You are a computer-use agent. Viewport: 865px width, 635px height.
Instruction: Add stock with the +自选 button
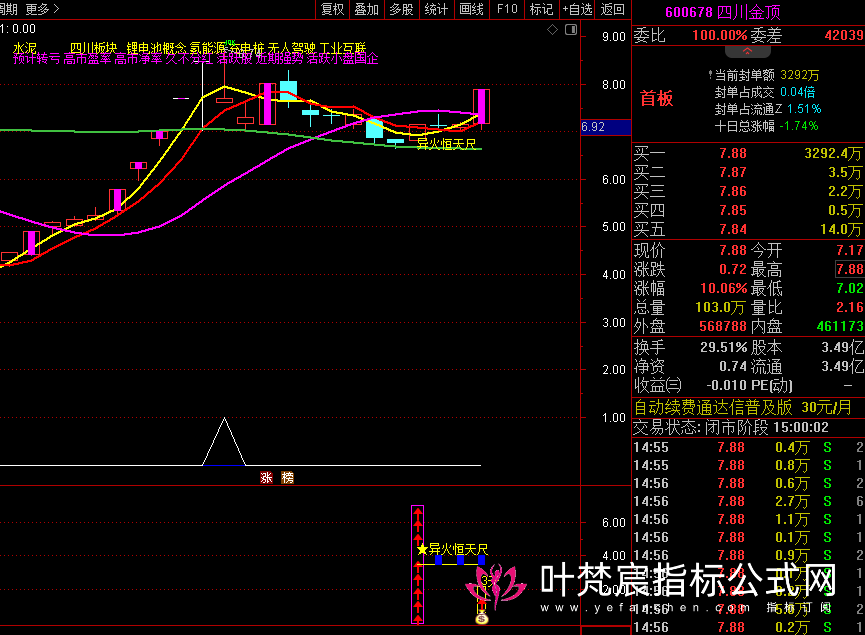pyautogui.click(x=577, y=9)
